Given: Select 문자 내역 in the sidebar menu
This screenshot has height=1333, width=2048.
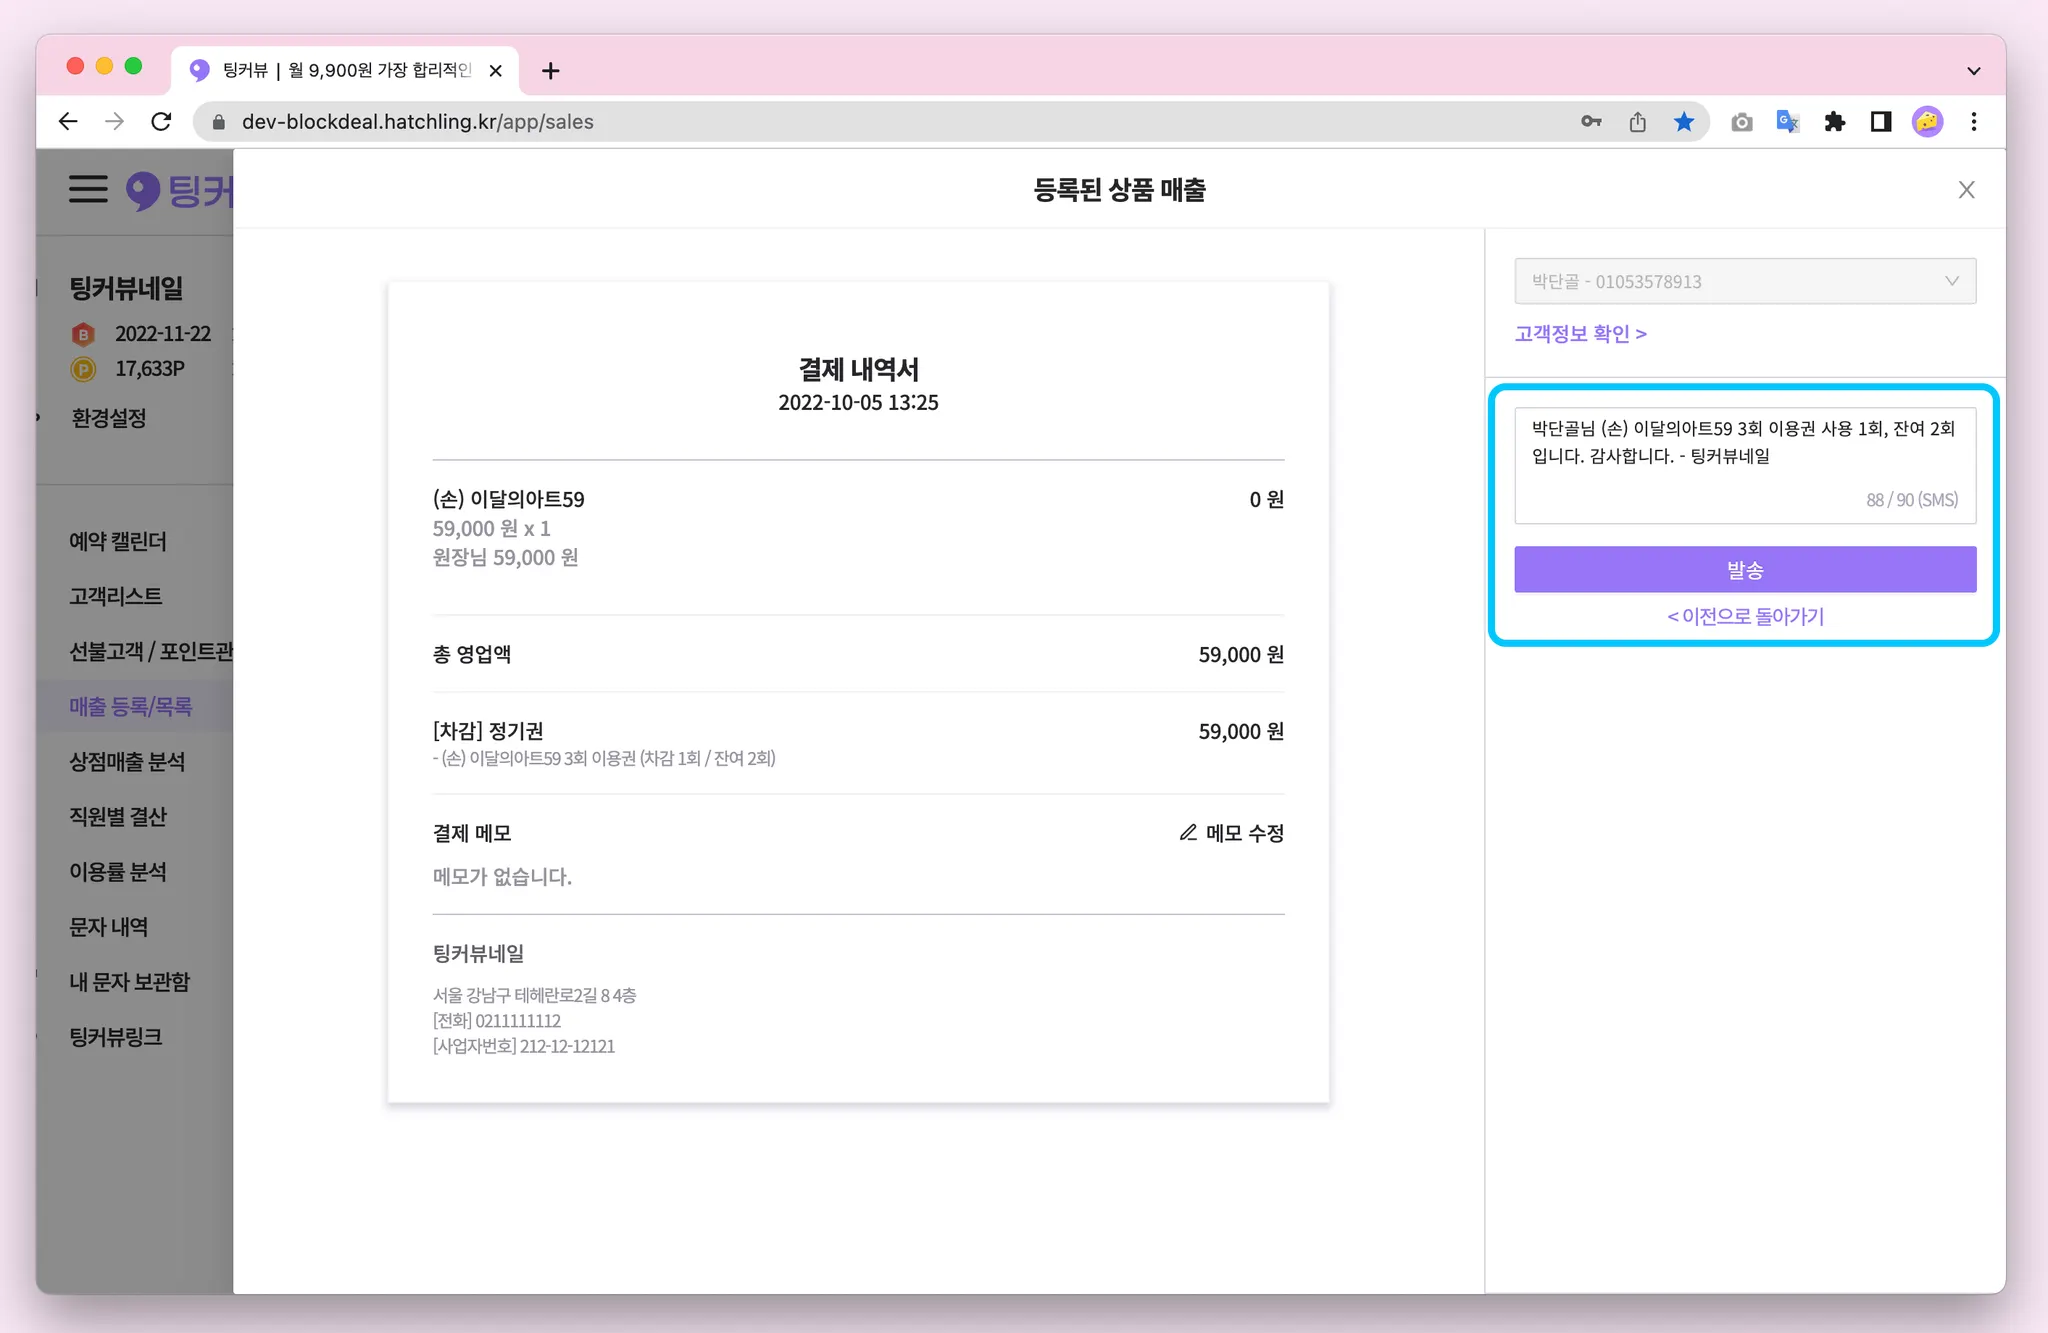Looking at the screenshot, I should [x=108, y=927].
